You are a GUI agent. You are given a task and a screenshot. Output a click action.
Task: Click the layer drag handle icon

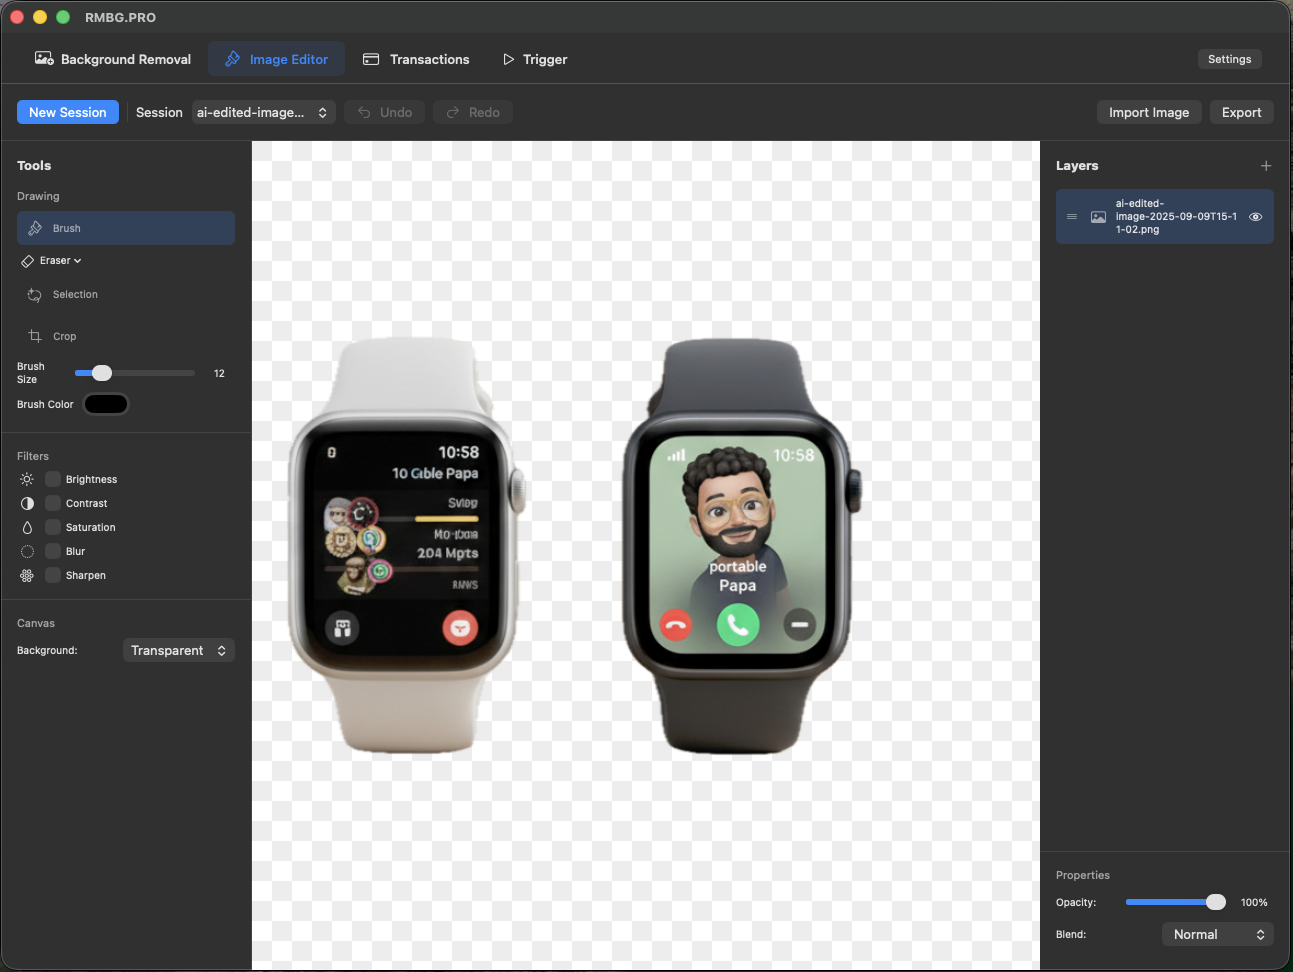1072,217
